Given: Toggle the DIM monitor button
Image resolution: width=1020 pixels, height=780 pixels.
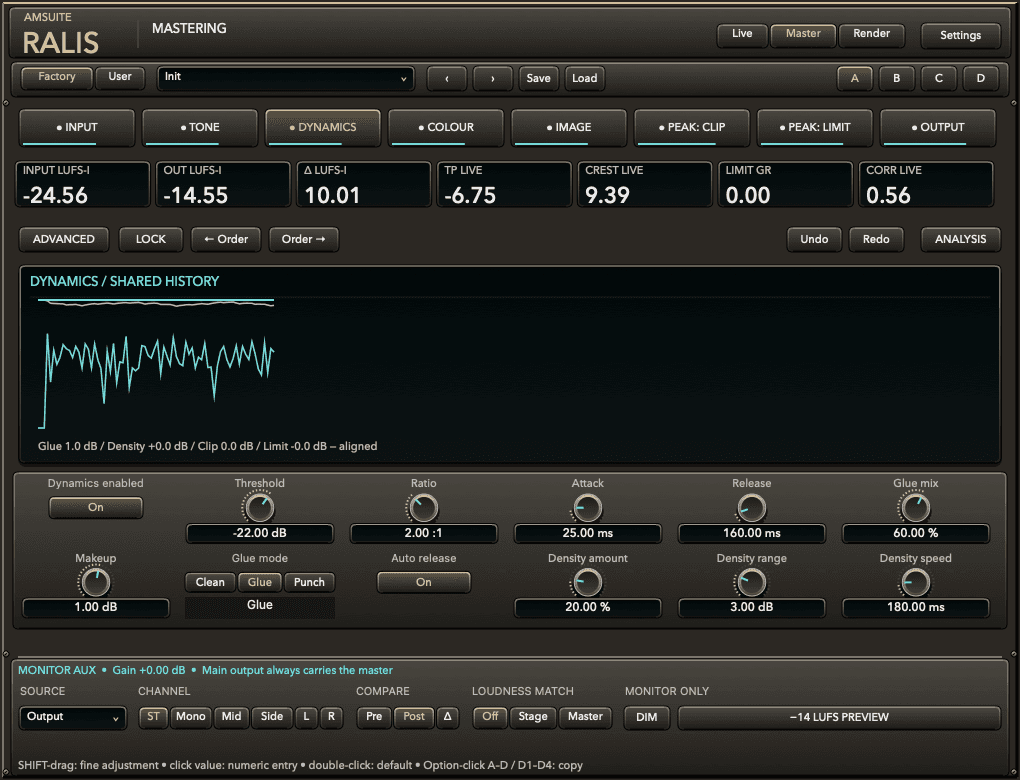Looking at the screenshot, I should tap(647, 717).
